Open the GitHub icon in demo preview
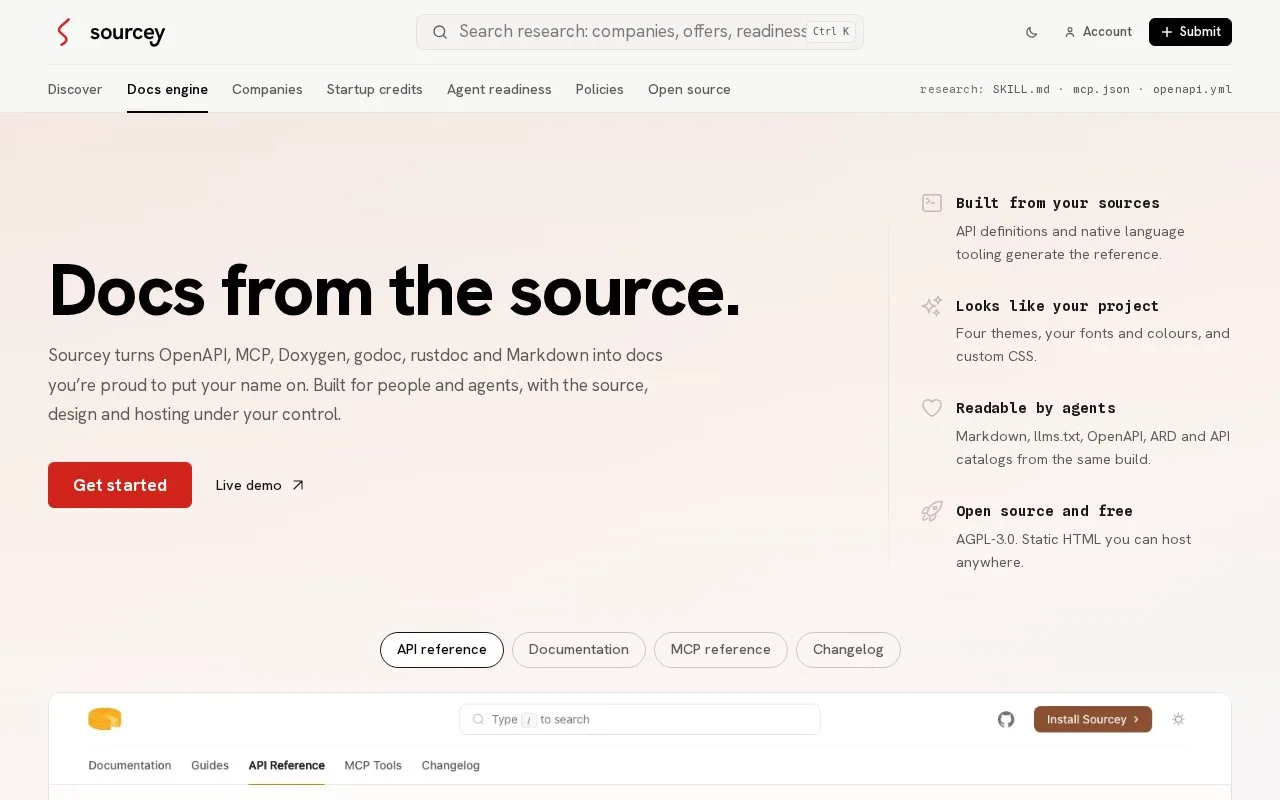1280x800 pixels. pos(1006,719)
